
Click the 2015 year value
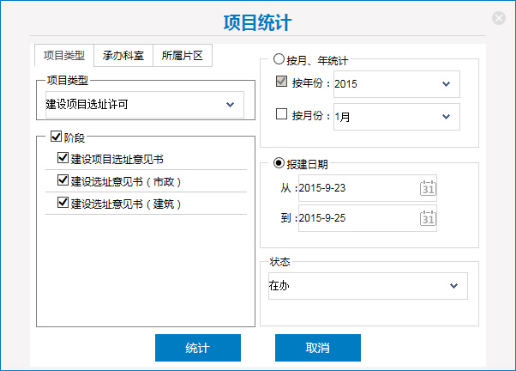(x=346, y=84)
